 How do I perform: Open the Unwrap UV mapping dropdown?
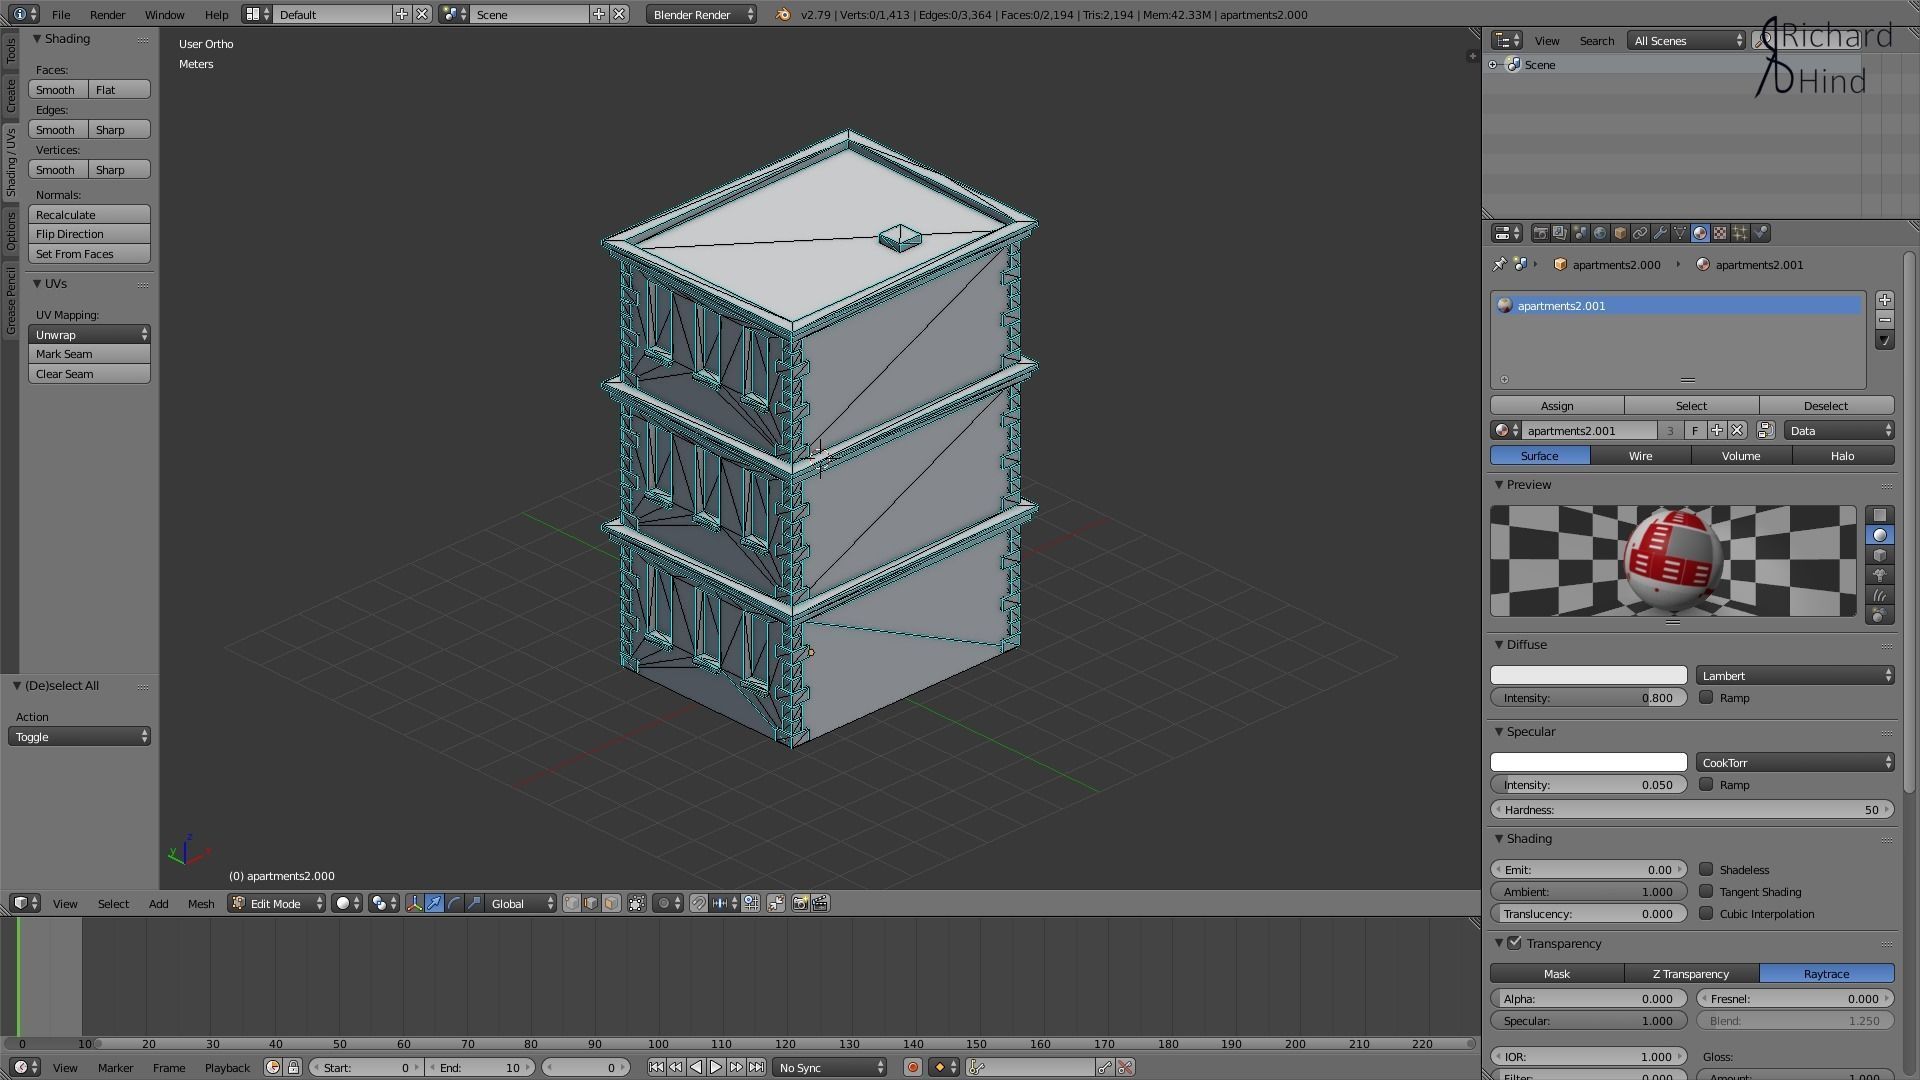pyautogui.click(x=89, y=334)
